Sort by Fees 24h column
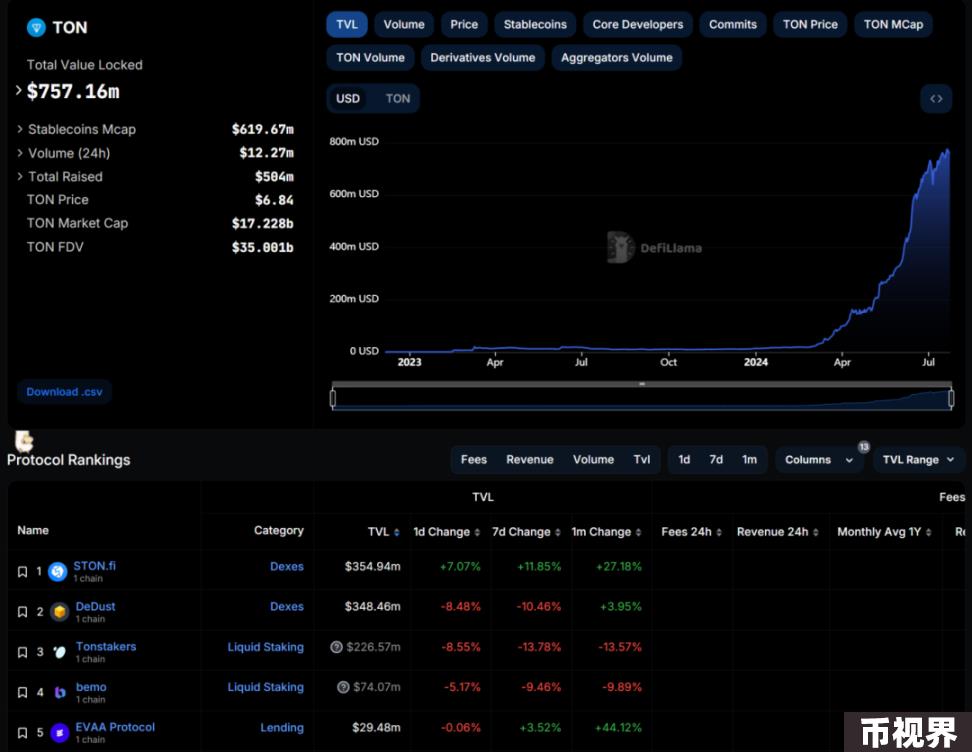This screenshot has height=752, width=972. [x=719, y=533]
